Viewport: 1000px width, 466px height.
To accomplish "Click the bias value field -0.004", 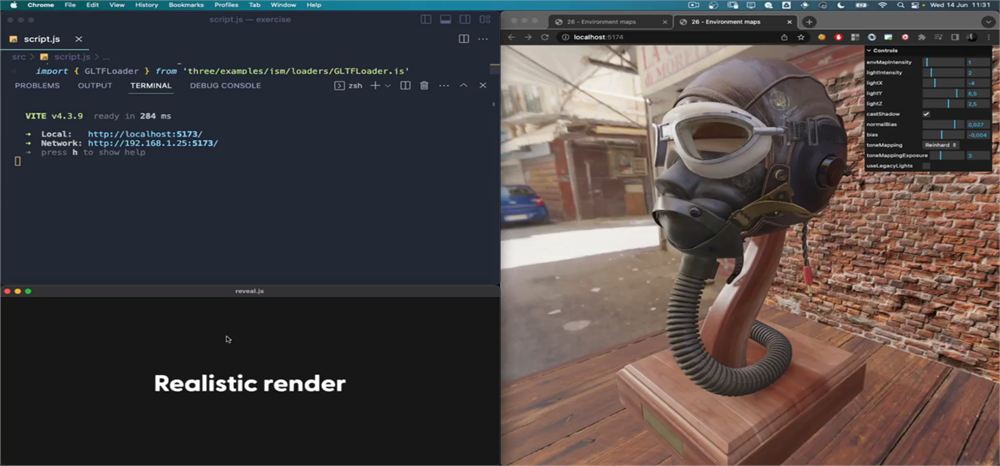I will coord(978,135).
